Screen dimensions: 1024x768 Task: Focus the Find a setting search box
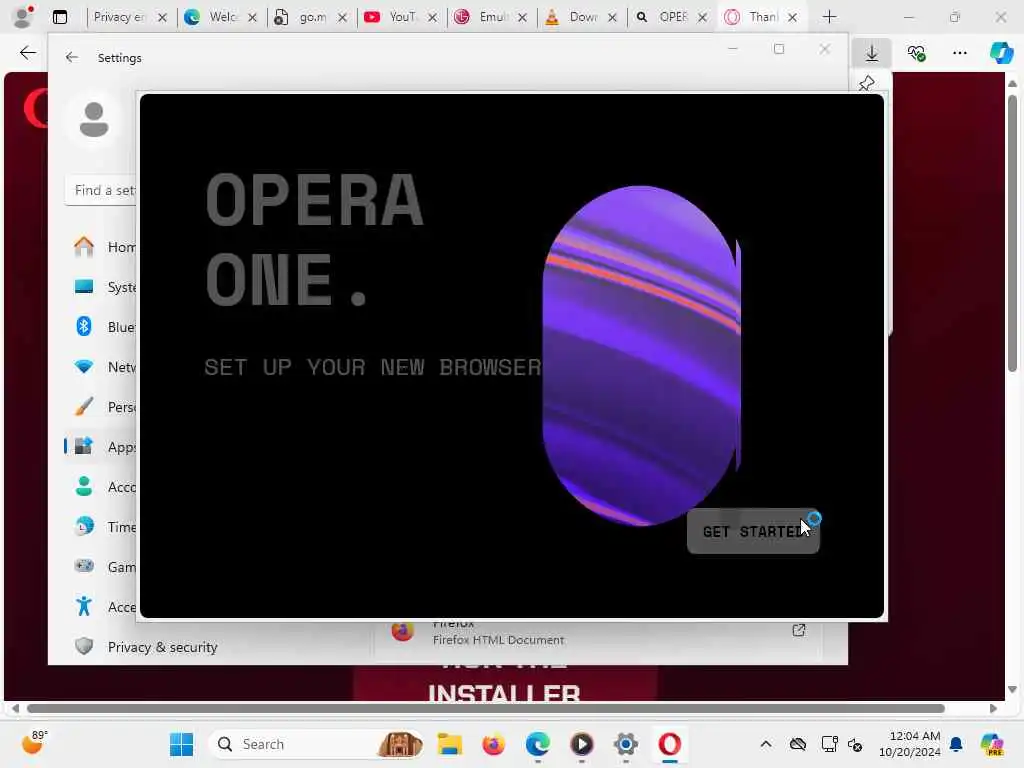101,190
